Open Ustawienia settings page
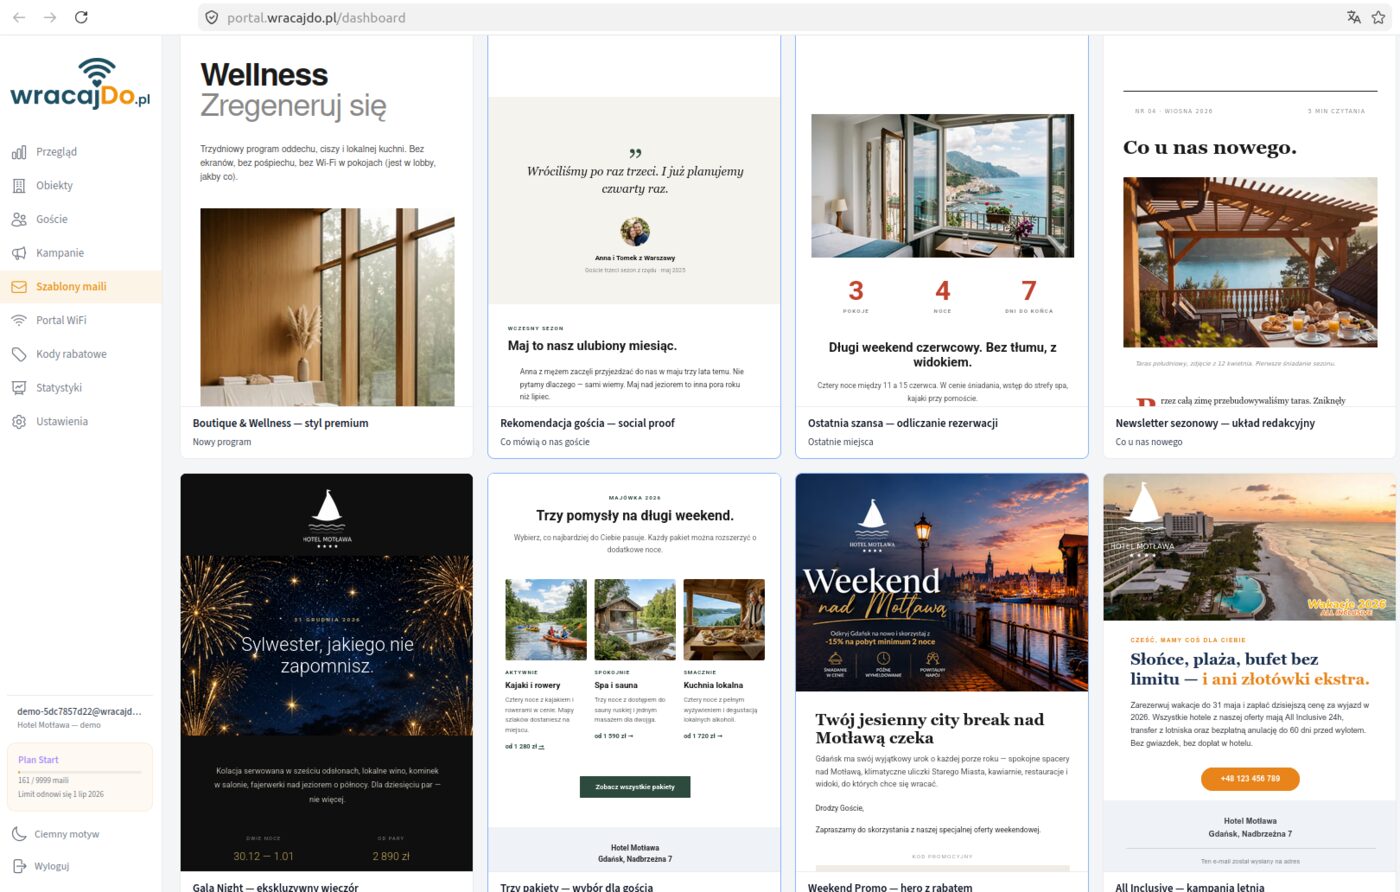 click(80, 422)
